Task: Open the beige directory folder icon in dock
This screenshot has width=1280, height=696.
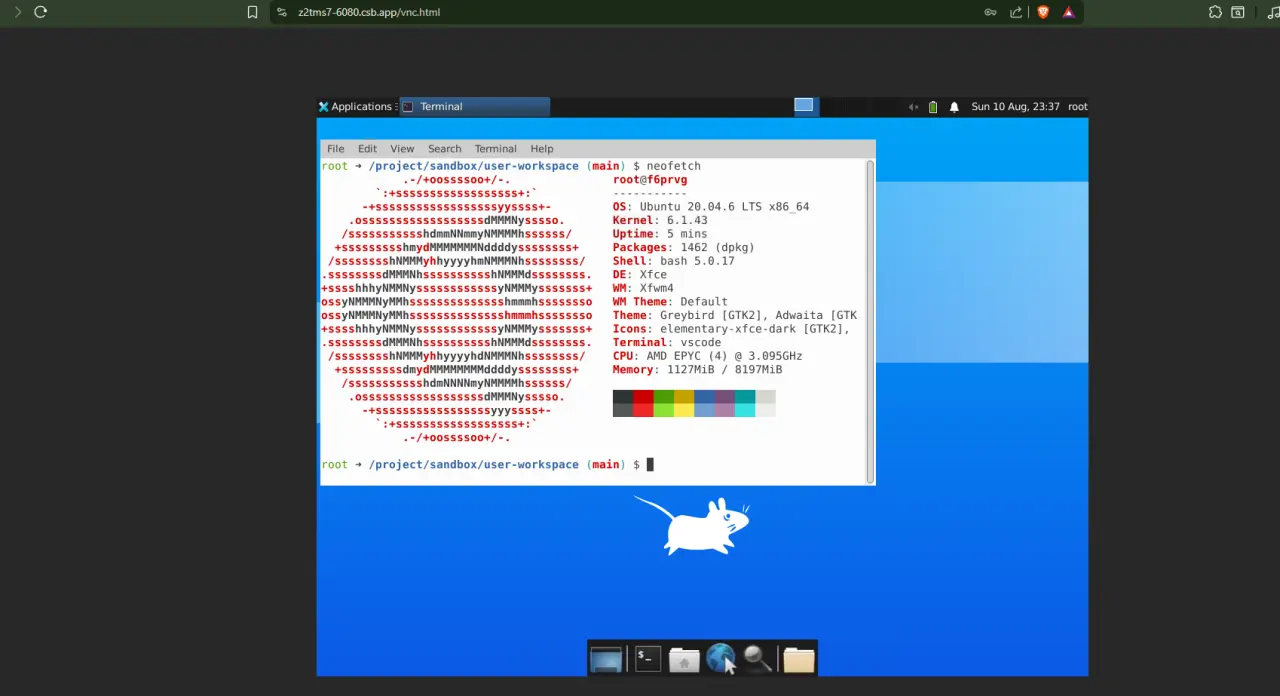Action: pos(798,659)
